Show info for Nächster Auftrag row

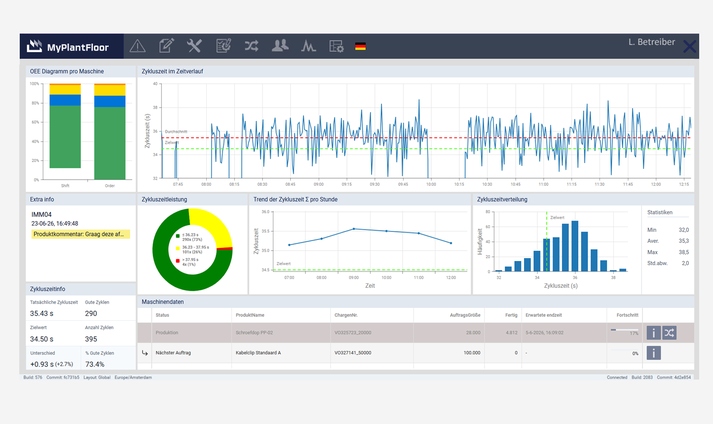click(x=653, y=353)
